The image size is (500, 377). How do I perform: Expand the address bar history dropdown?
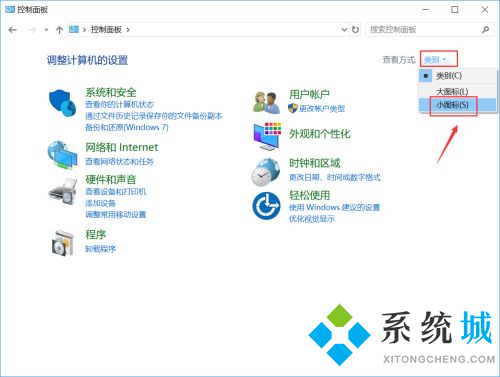[344, 30]
